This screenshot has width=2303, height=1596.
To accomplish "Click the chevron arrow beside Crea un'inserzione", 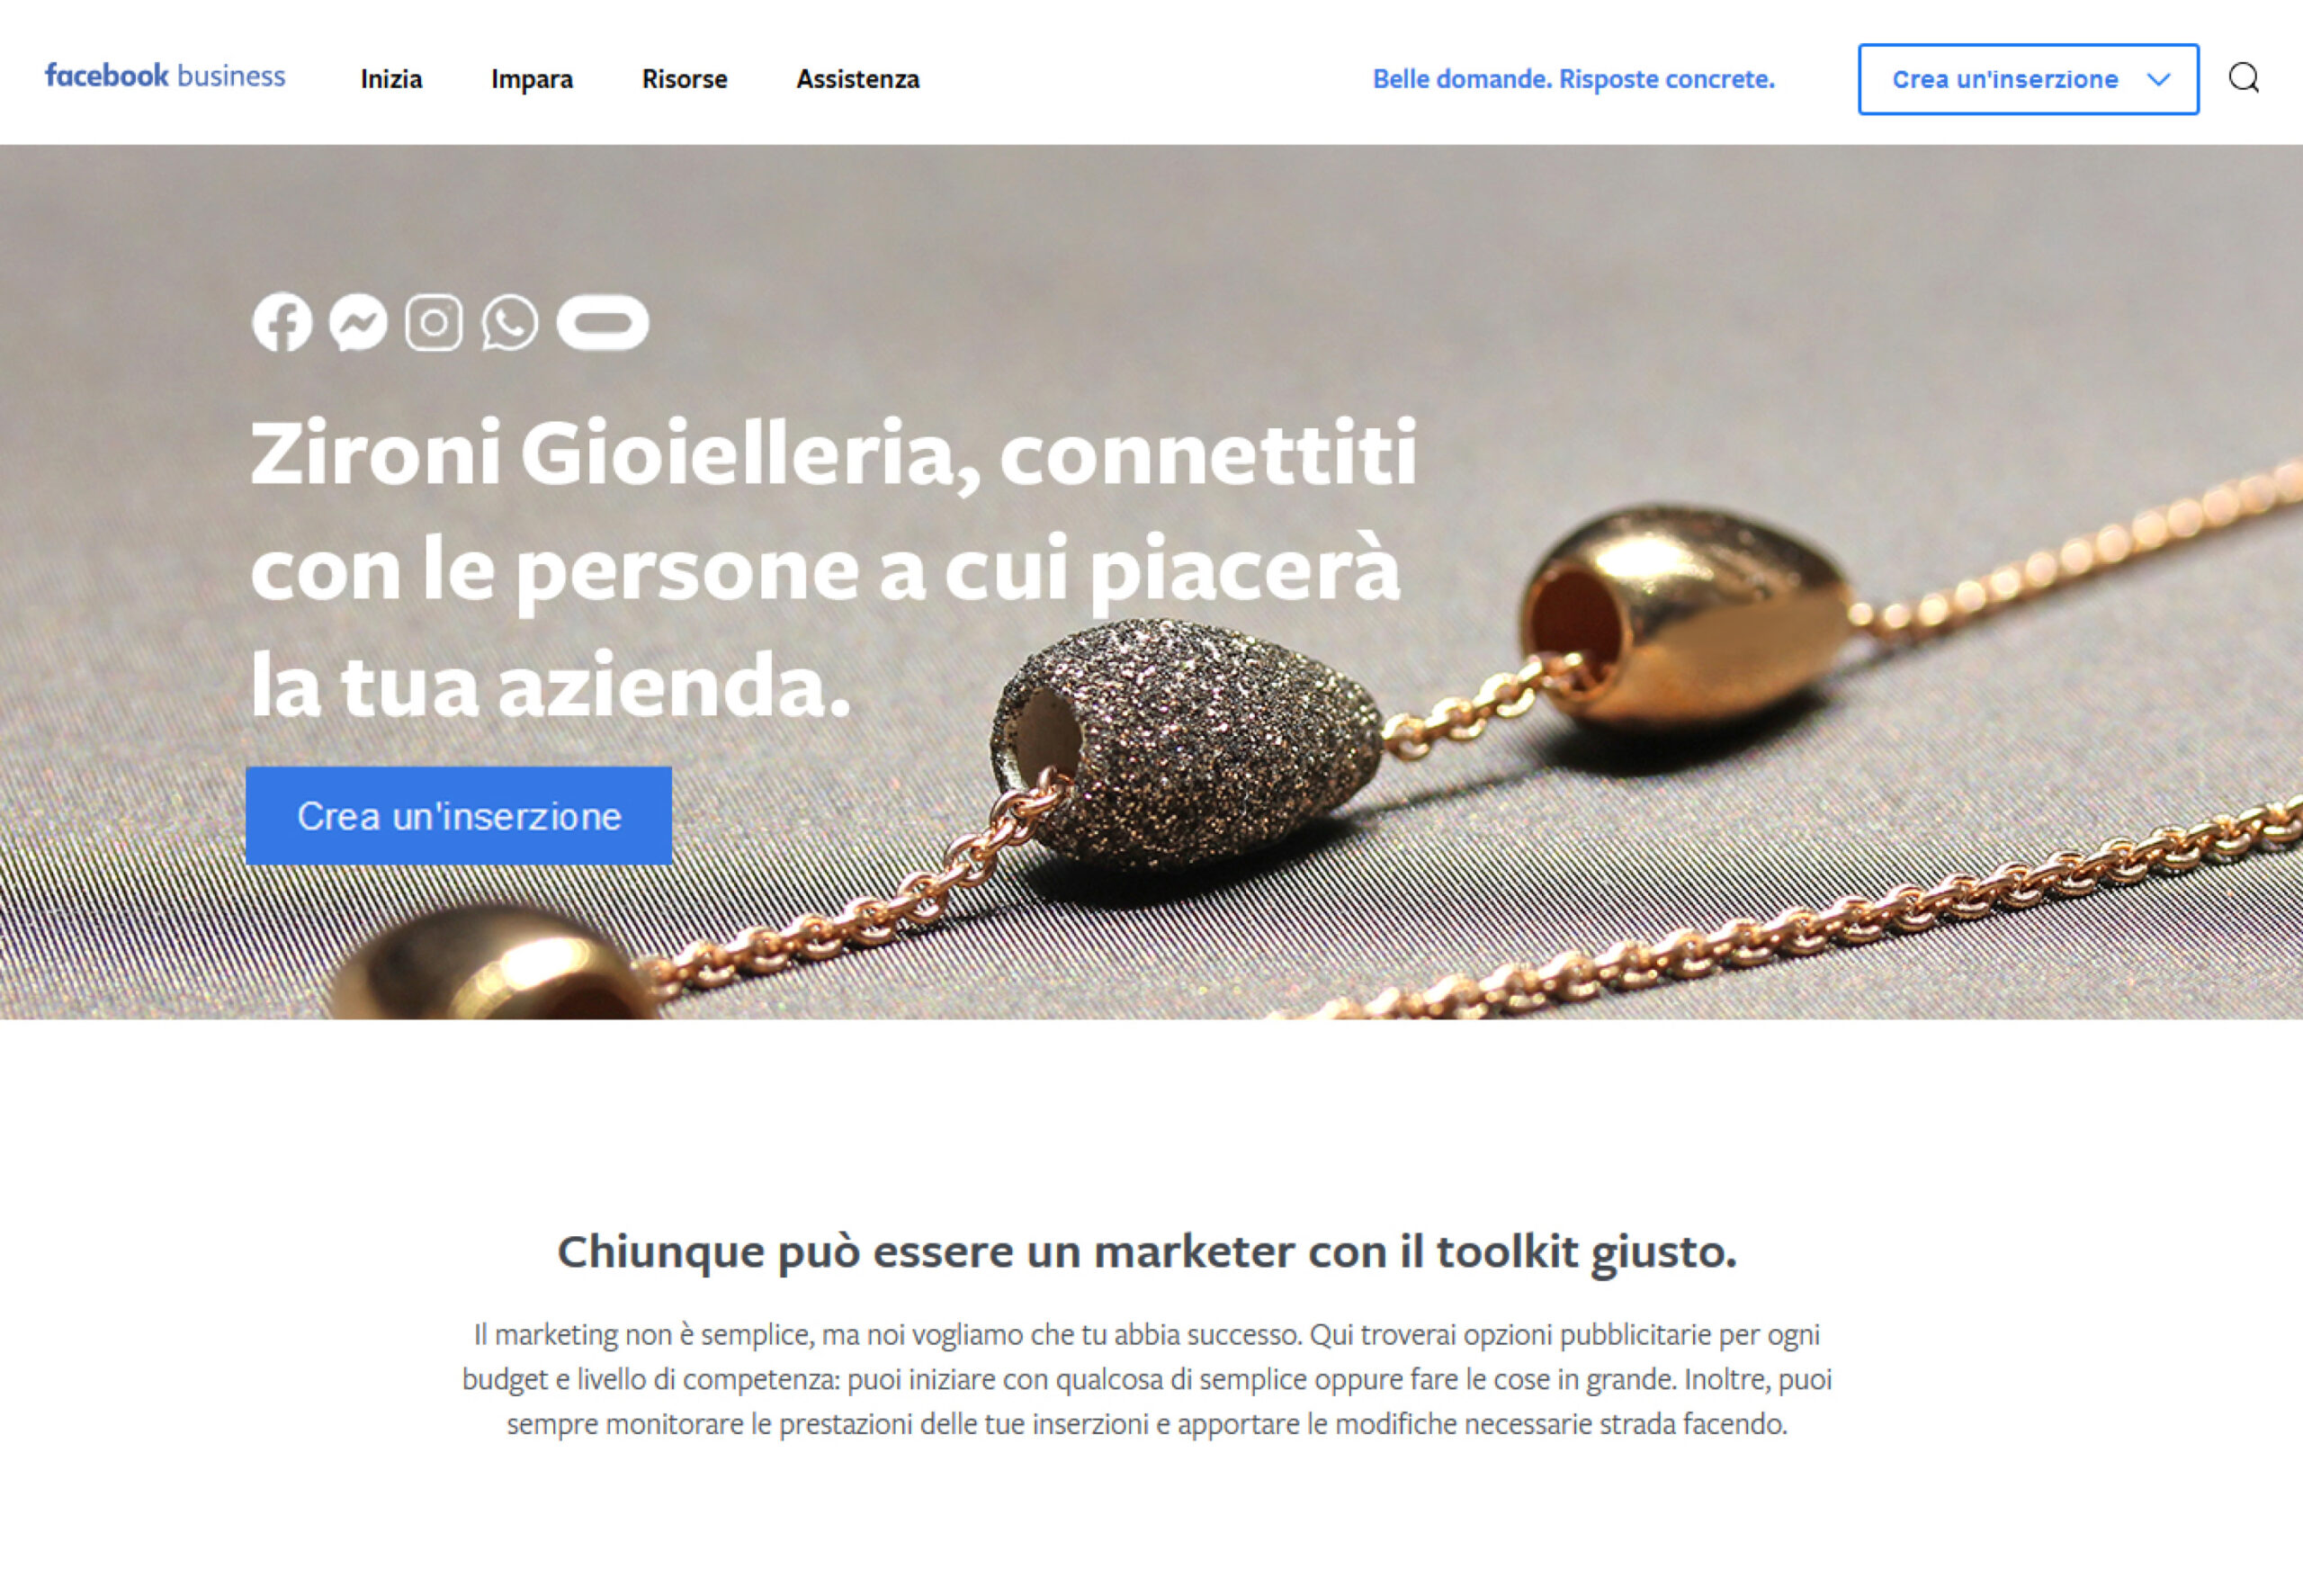I will [2159, 79].
